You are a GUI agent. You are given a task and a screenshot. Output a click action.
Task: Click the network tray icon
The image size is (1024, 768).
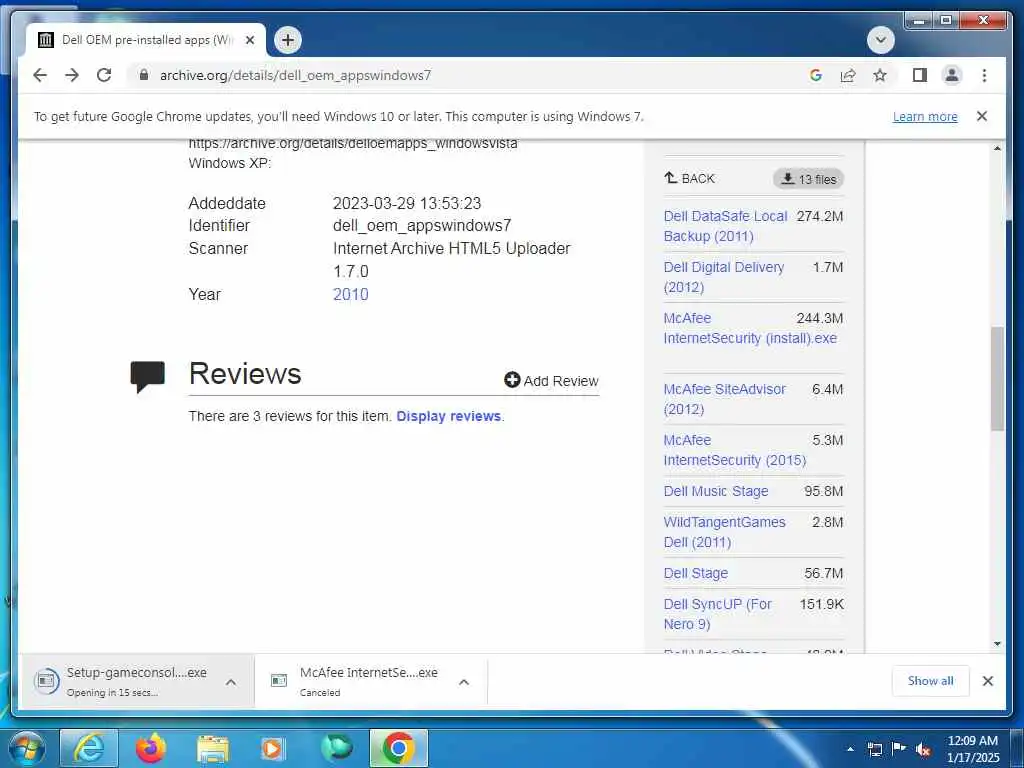pyautogui.click(x=874, y=749)
